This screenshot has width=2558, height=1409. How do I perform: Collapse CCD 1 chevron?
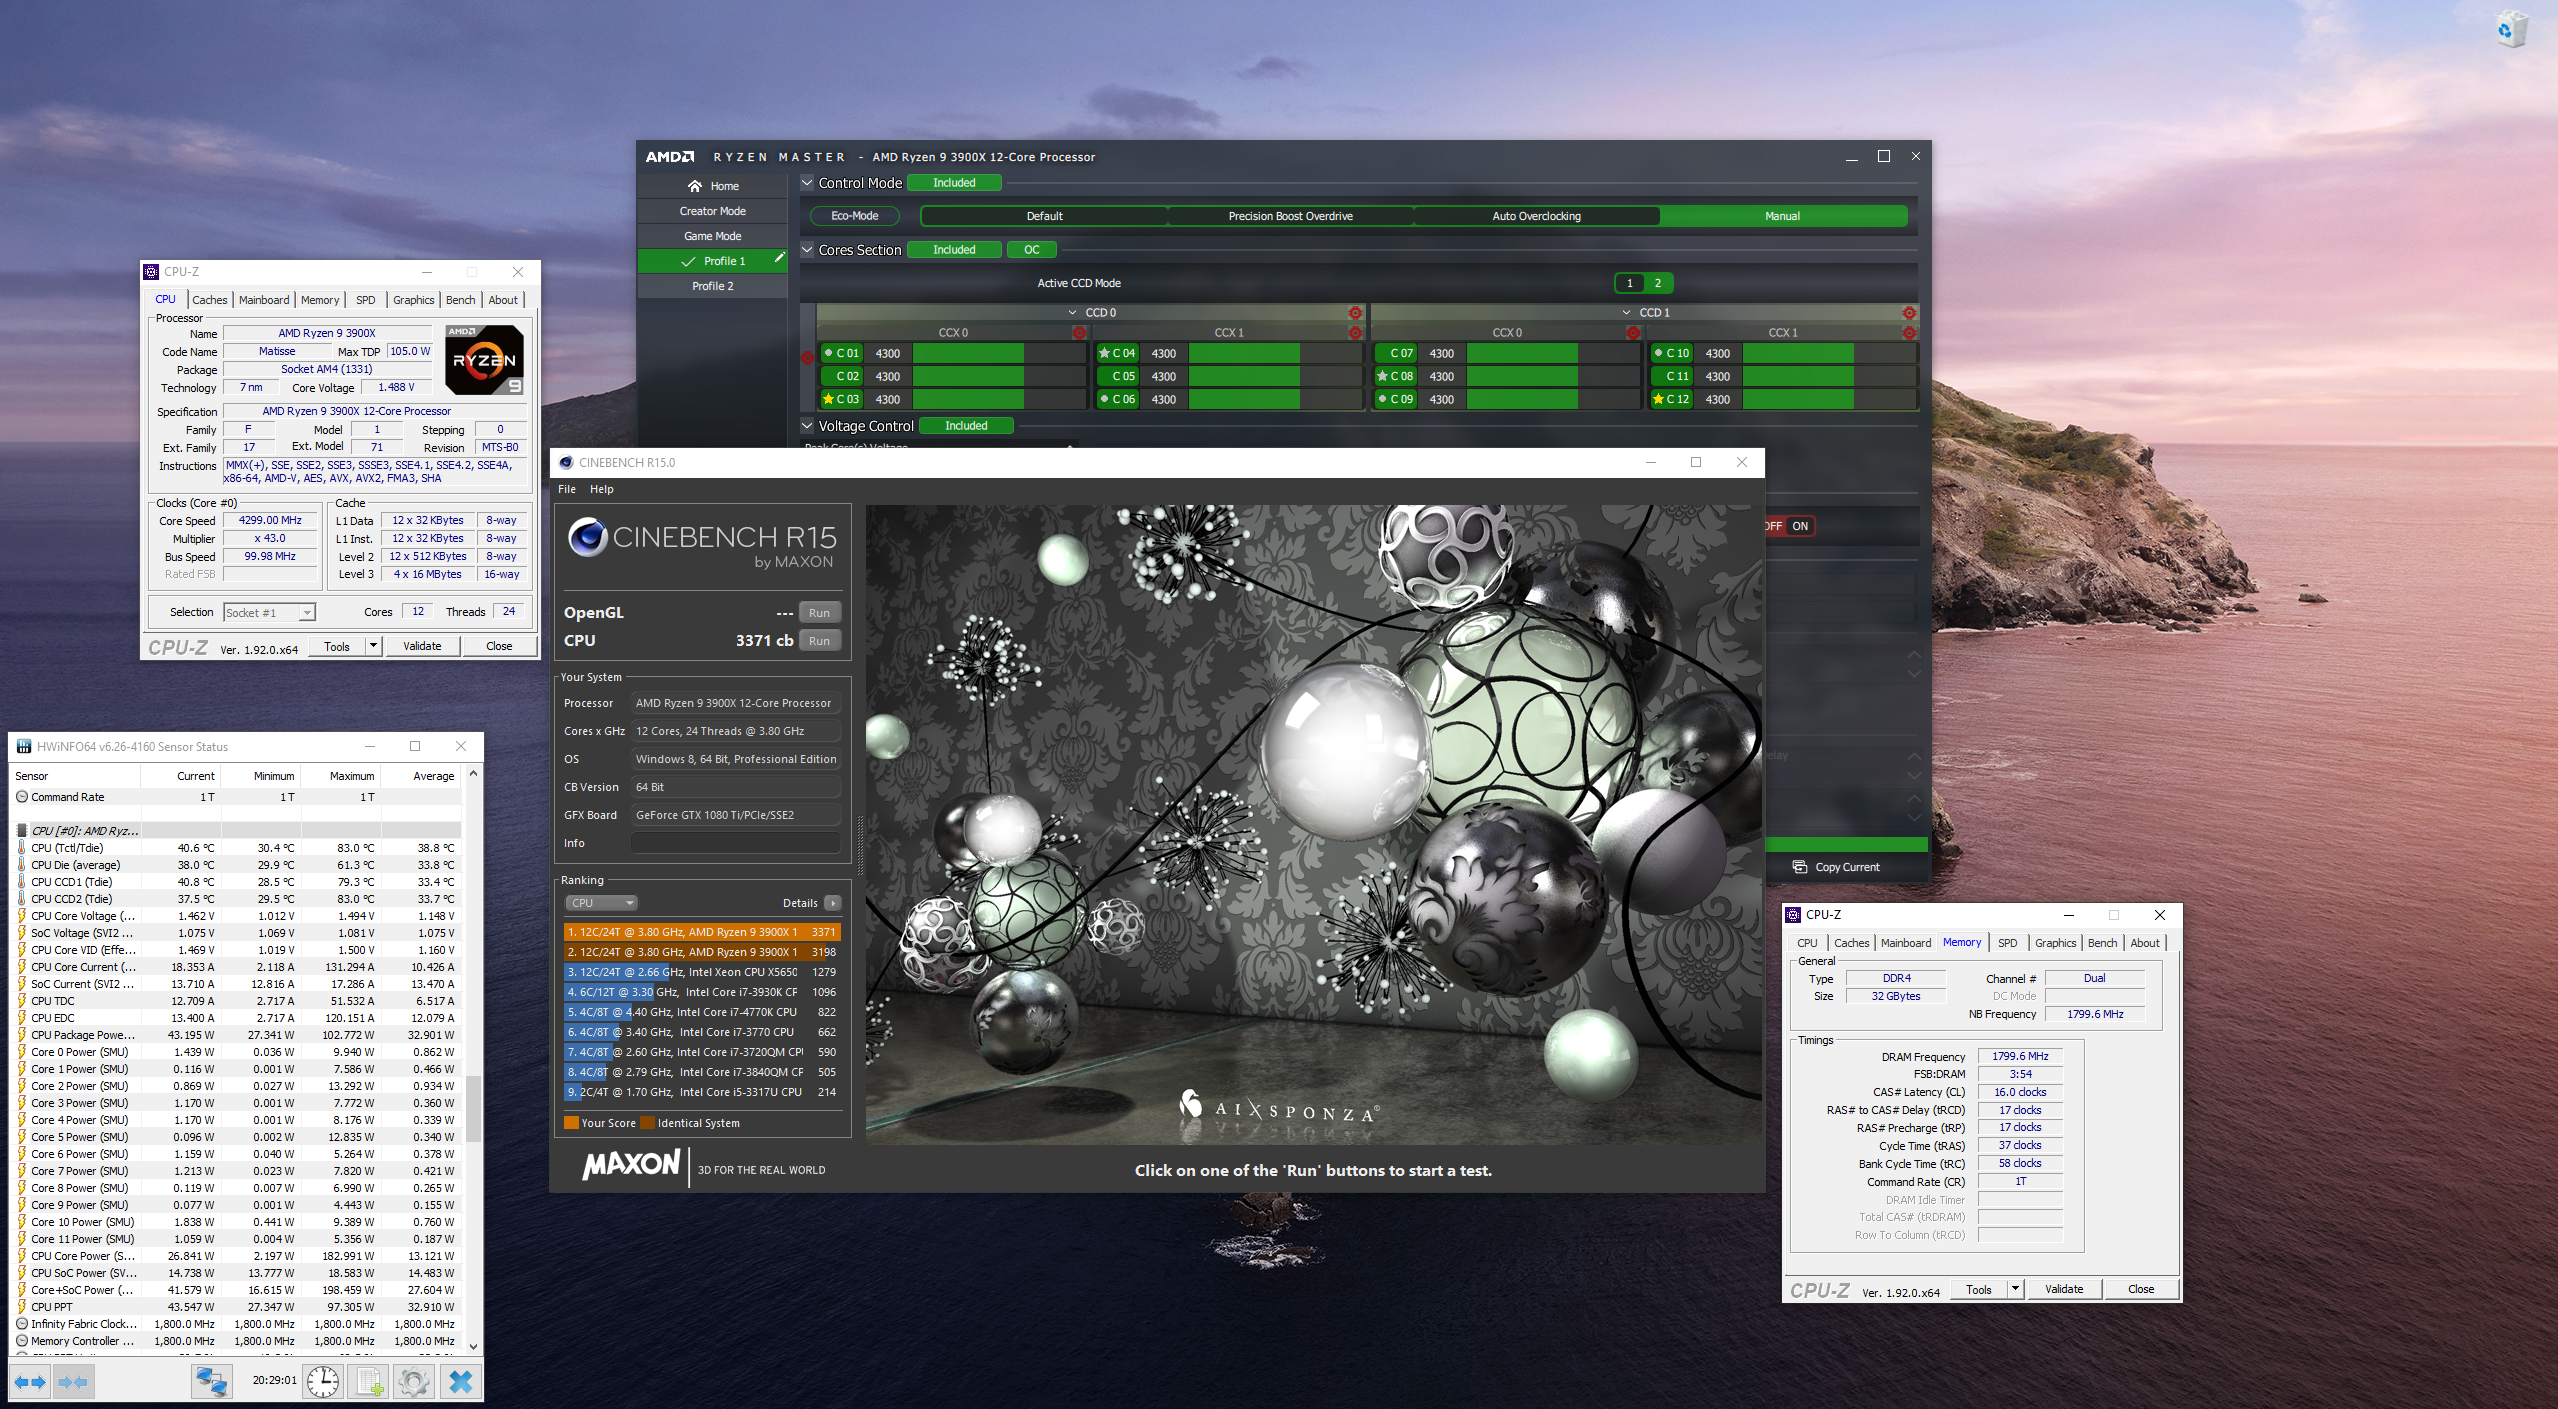pyautogui.click(x=1627, y=313)
